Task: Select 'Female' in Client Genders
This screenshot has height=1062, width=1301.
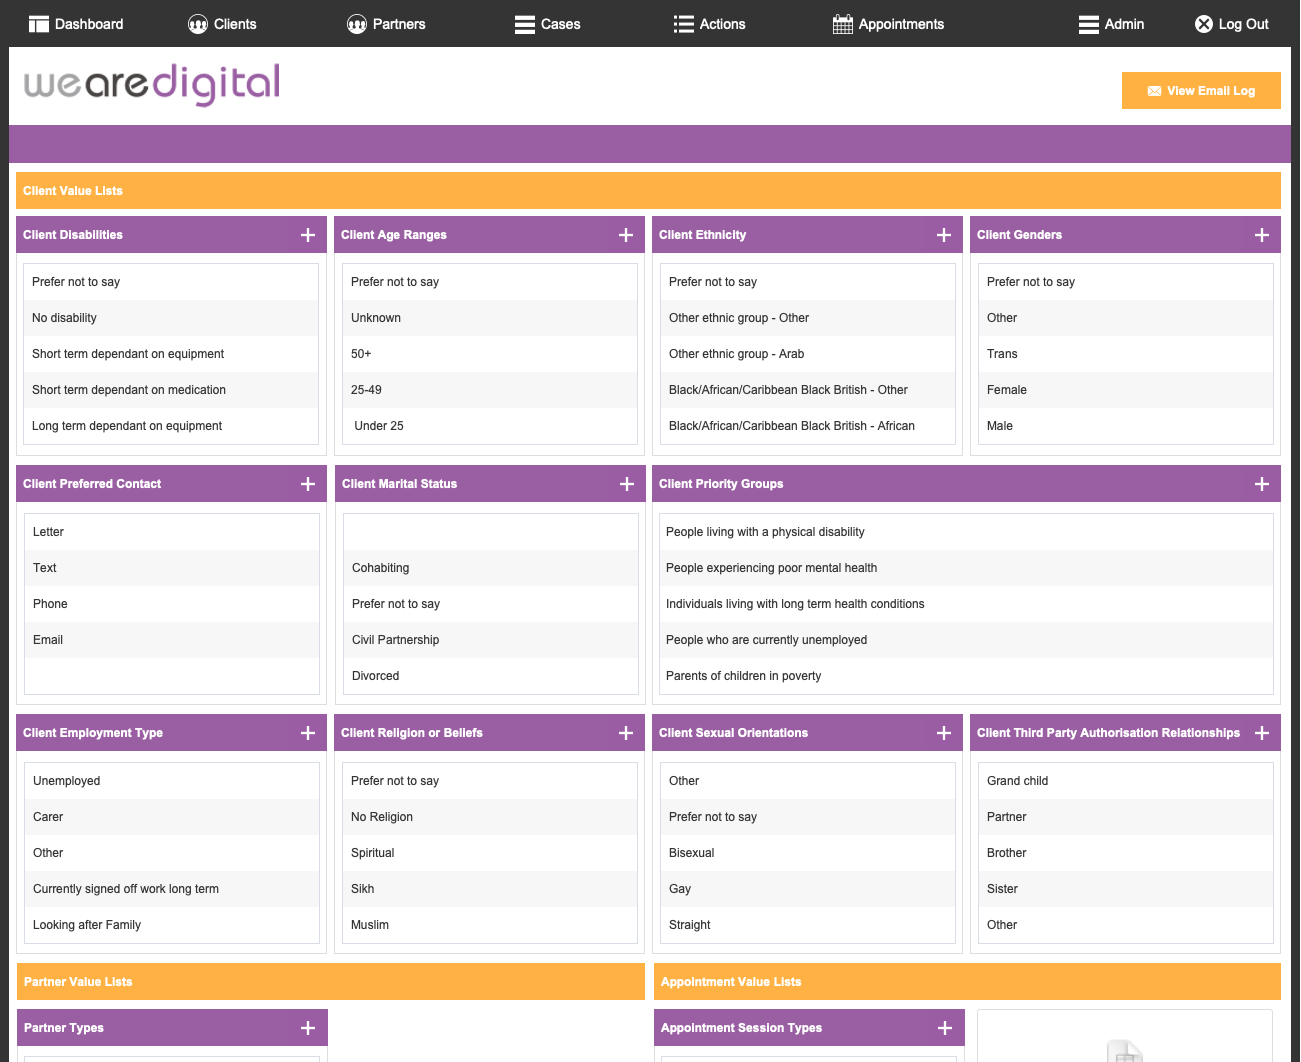Action: coord(1125,390)
